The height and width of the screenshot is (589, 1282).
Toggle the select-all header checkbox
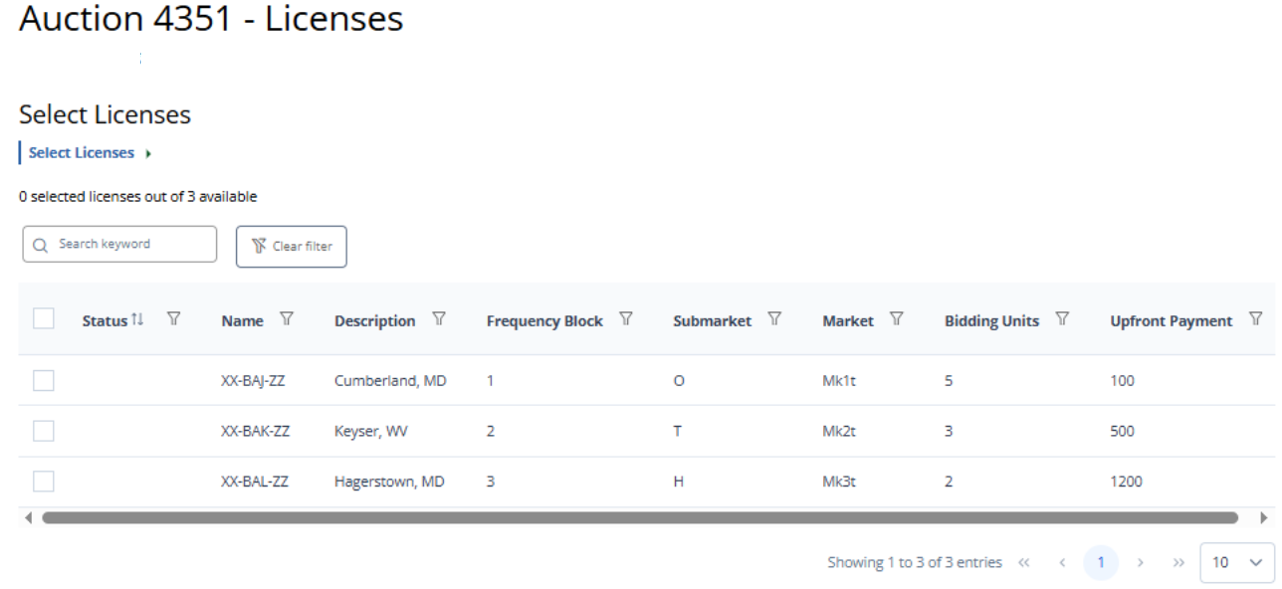44,319
